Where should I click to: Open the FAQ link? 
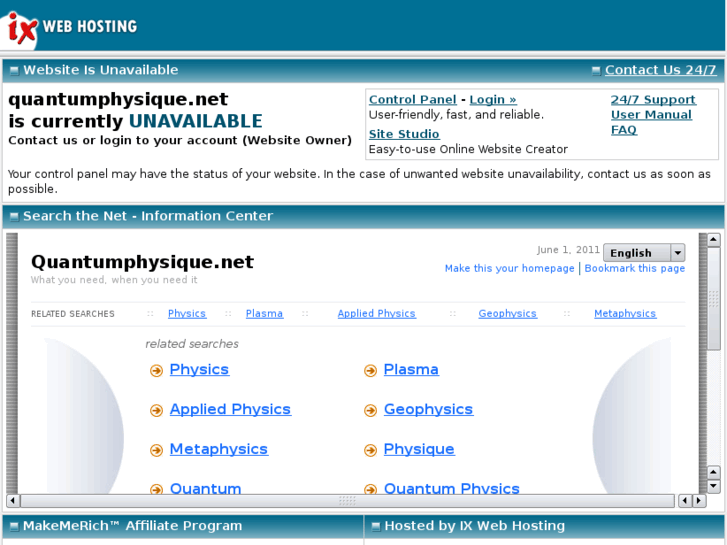click(x=624, y=130)
